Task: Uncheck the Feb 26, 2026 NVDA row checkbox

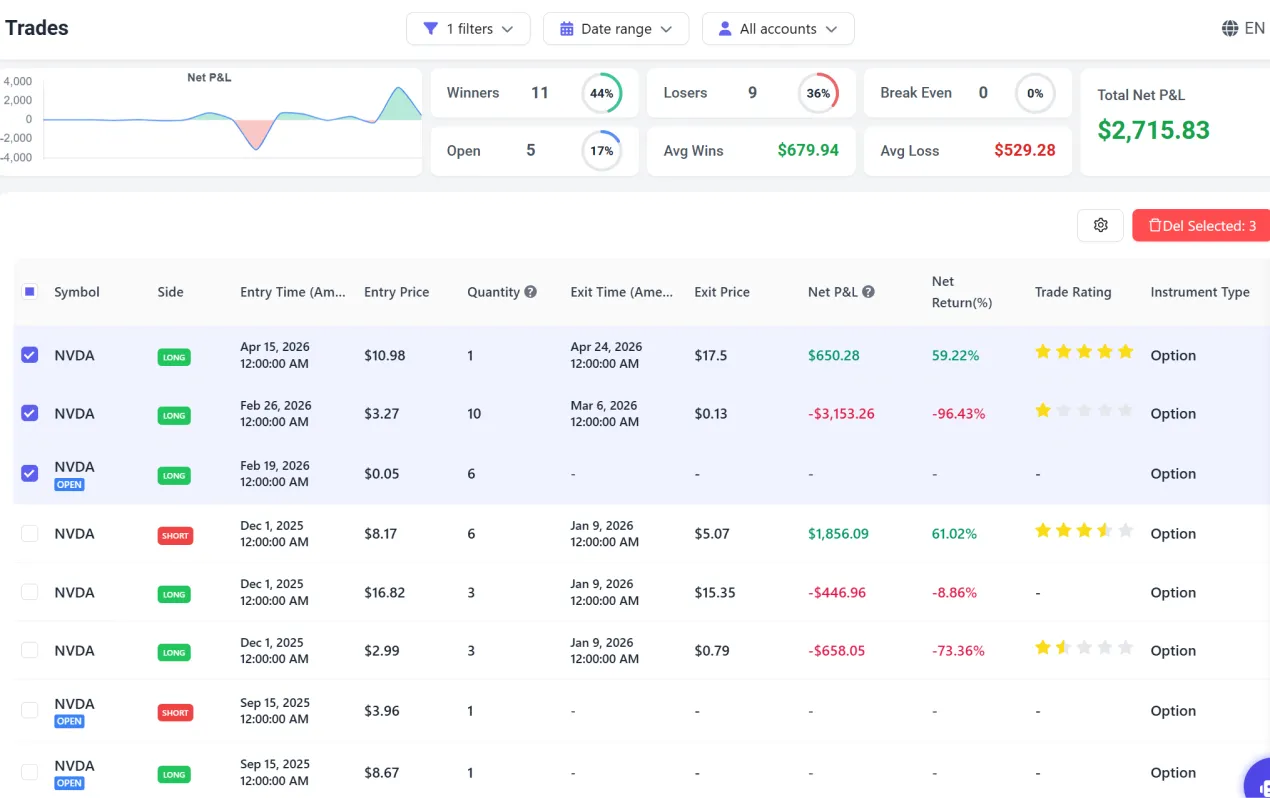Action: (30, 413)
